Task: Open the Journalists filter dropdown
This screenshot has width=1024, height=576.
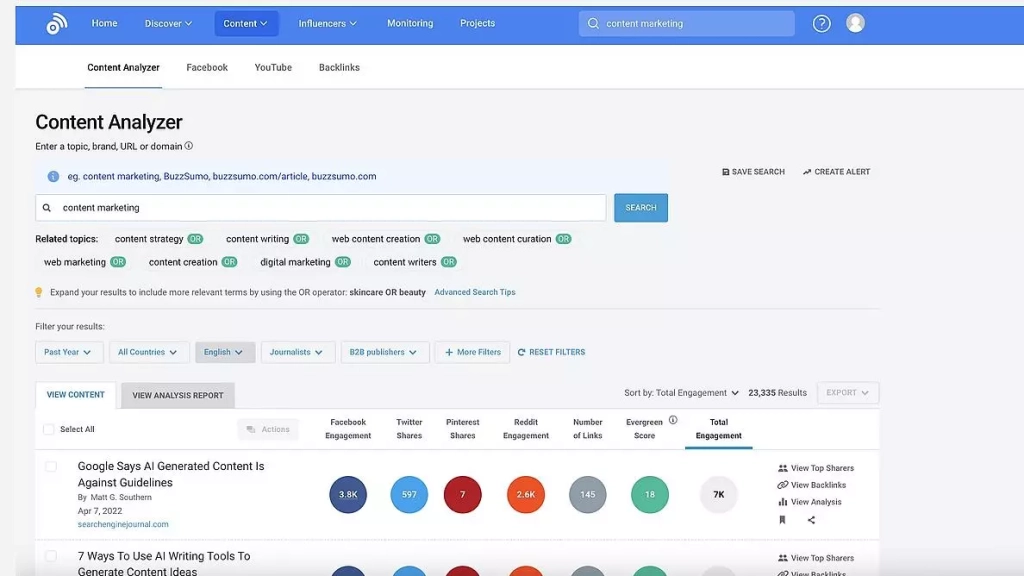Action: click(297, 352)
